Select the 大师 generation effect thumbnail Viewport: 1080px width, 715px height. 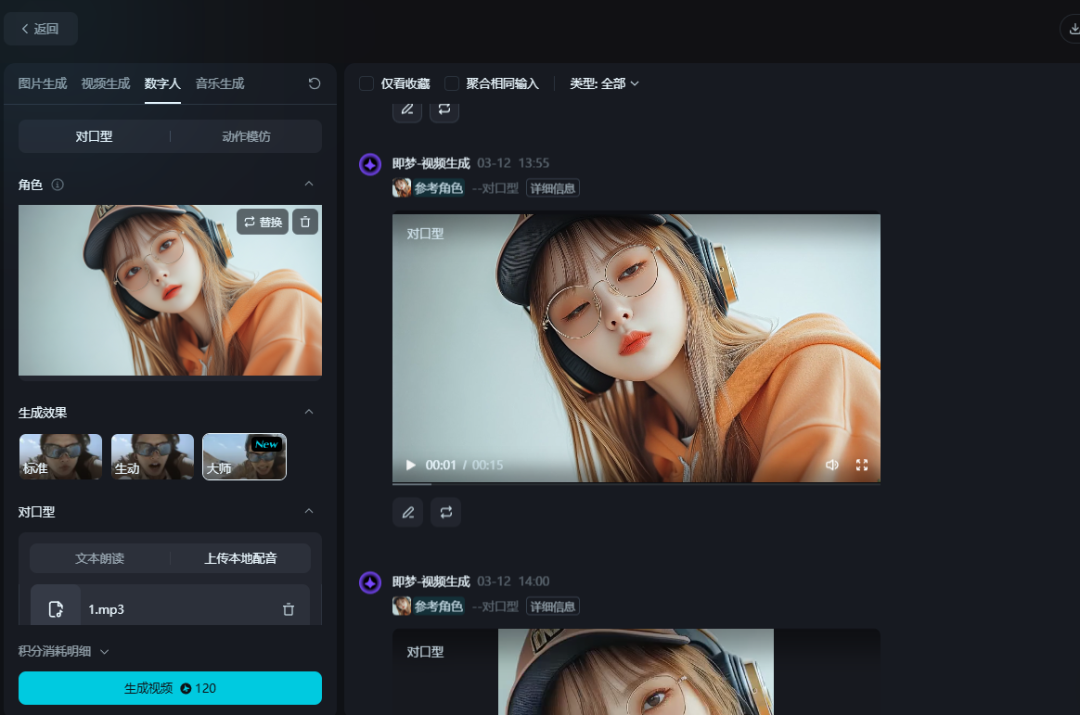click(245, 457)
